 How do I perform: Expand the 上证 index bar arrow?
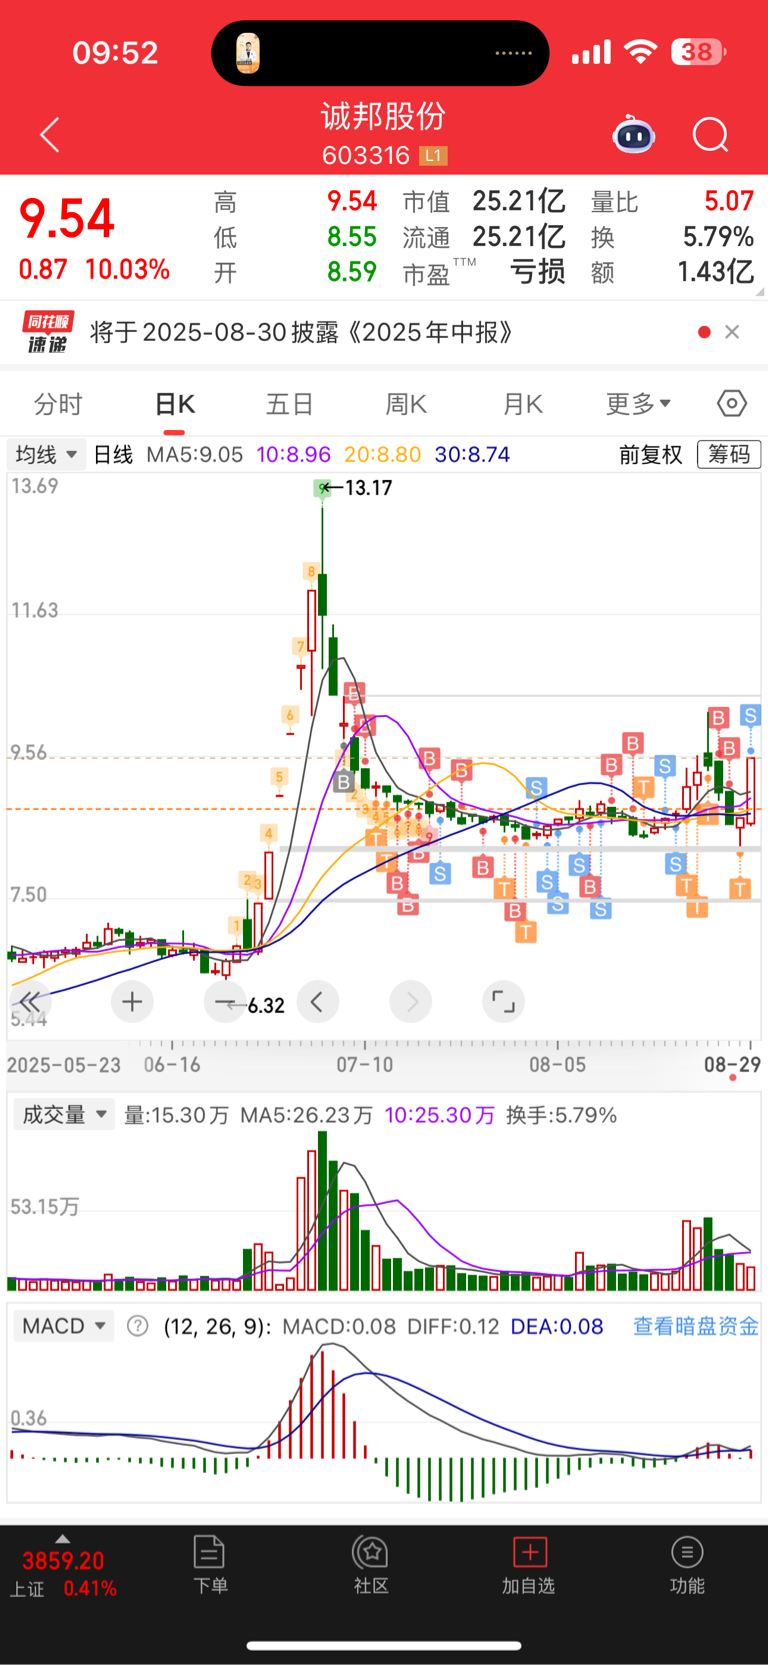pos(62,1539)
